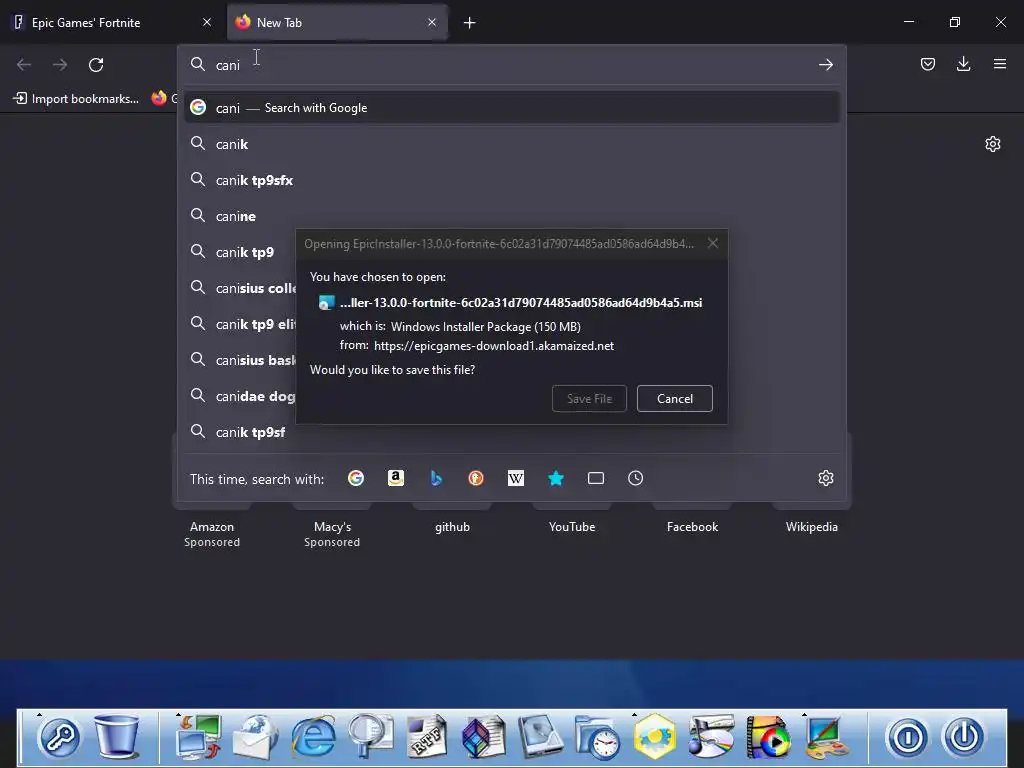Open the Facebook shortcut
The height and width of the screenshot is (768, 1024).
692,527
